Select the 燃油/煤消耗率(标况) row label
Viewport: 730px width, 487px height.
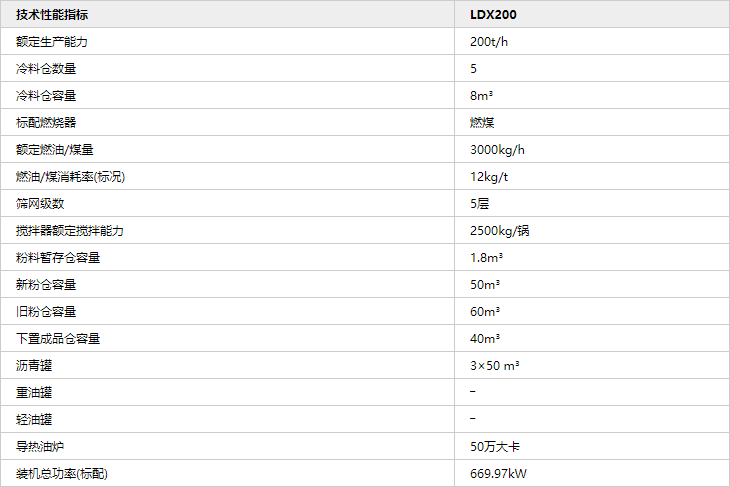point(70,176)
